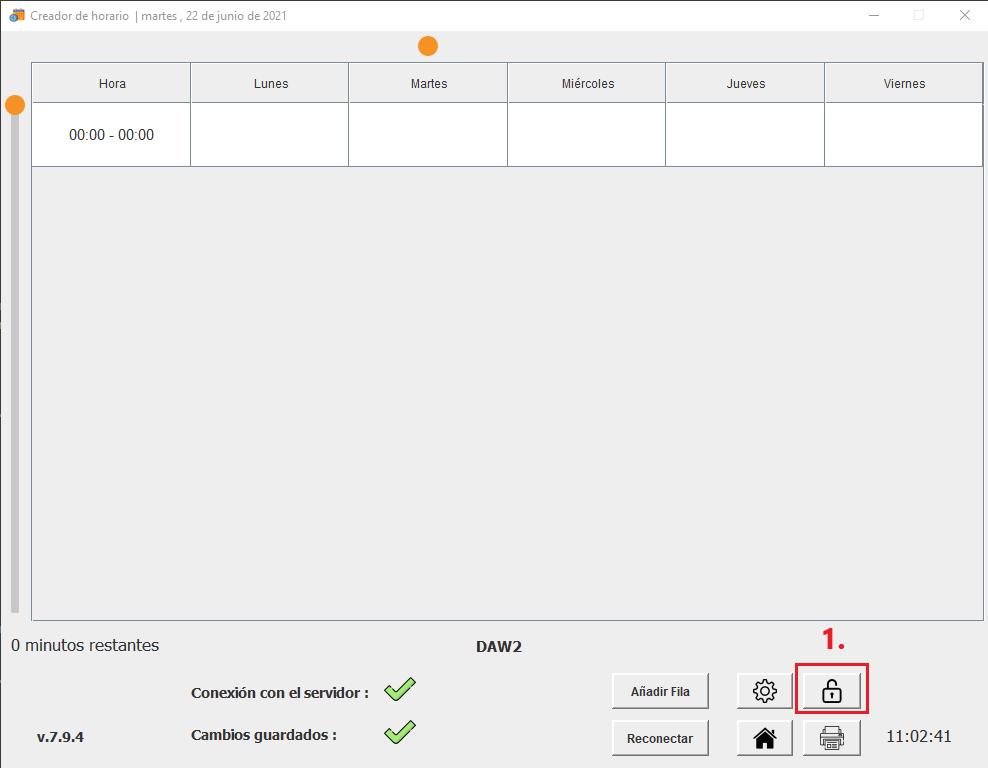Click the empty cell under Lunes
Viewport: 988px width, 768px height.
(270, 135)
